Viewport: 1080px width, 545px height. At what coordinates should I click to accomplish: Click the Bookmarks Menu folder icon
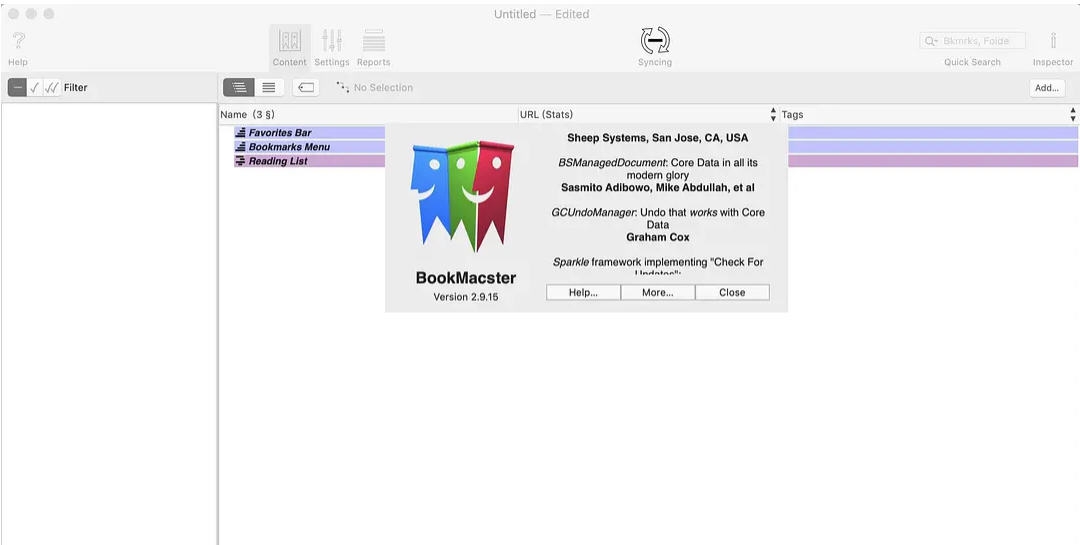coord(240,147)
